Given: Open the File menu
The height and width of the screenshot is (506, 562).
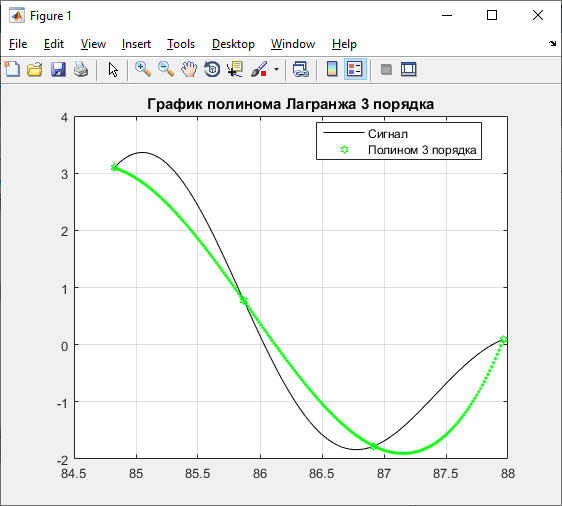Looking at the screenshot, I should tap(18, 44).
